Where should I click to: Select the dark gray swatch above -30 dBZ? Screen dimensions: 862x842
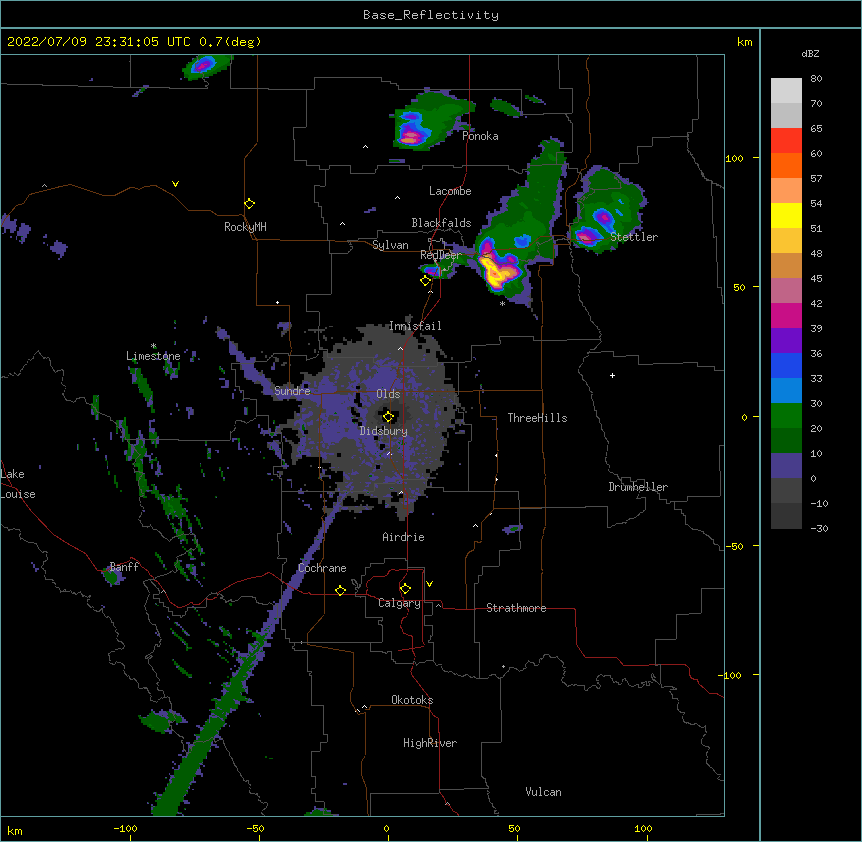pyautogui.click(x=786, y=516)
